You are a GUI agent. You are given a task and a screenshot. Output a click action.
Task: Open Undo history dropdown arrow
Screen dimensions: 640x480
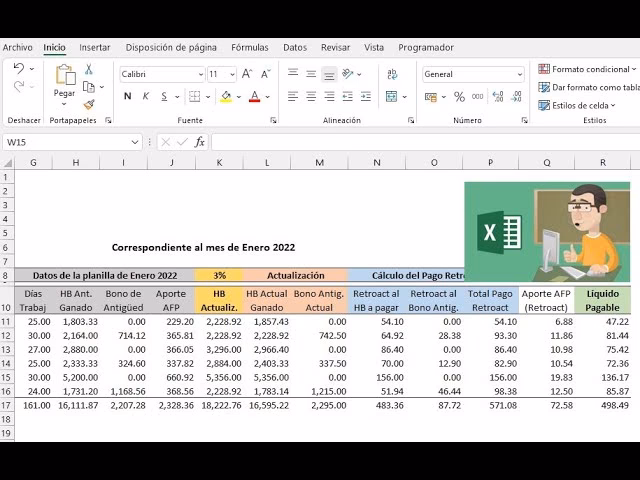coord(32,69)
